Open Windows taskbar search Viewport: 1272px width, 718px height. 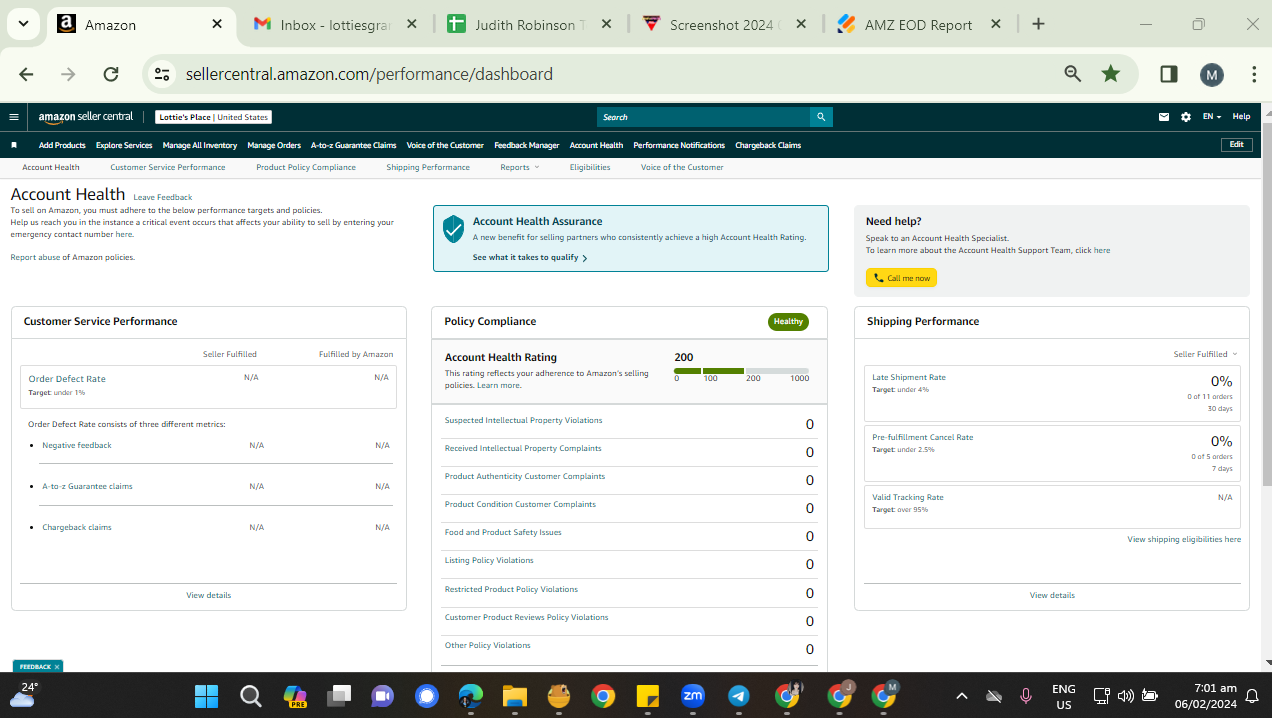click(x=251, y=695)
